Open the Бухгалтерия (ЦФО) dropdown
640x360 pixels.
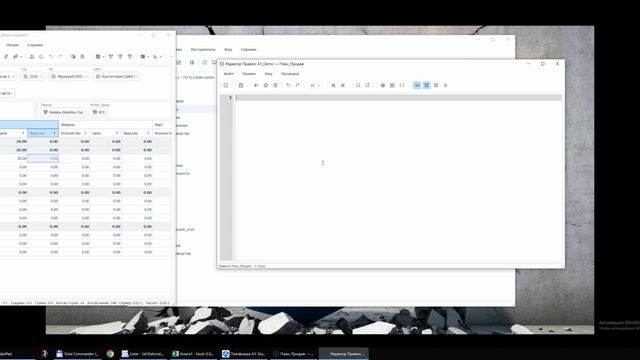point(117,76)
